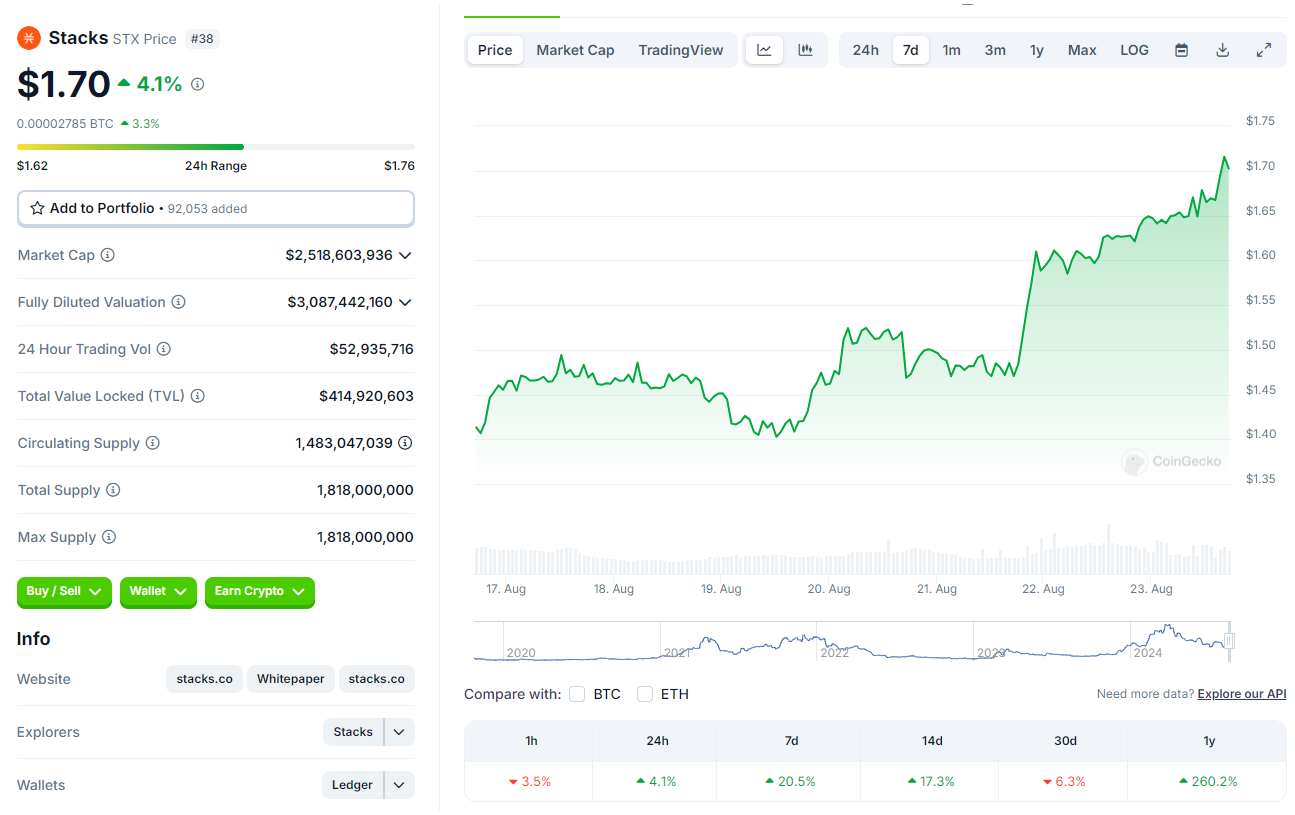This screenshot has width=1295, height=815.
Task: Select 24h time range
Action: pyautogui.click(x=866, y=50)
